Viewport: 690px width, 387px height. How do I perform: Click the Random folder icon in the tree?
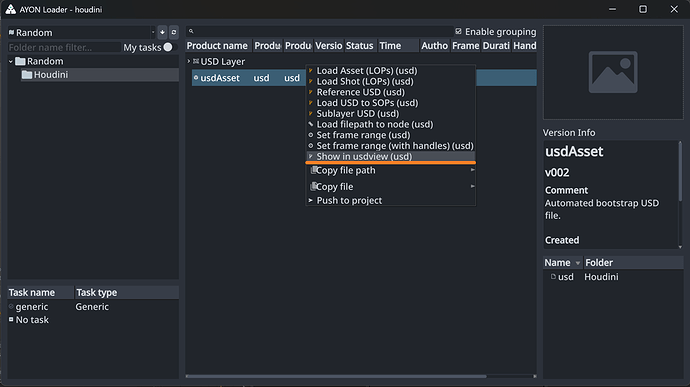(x=20, y=61)
